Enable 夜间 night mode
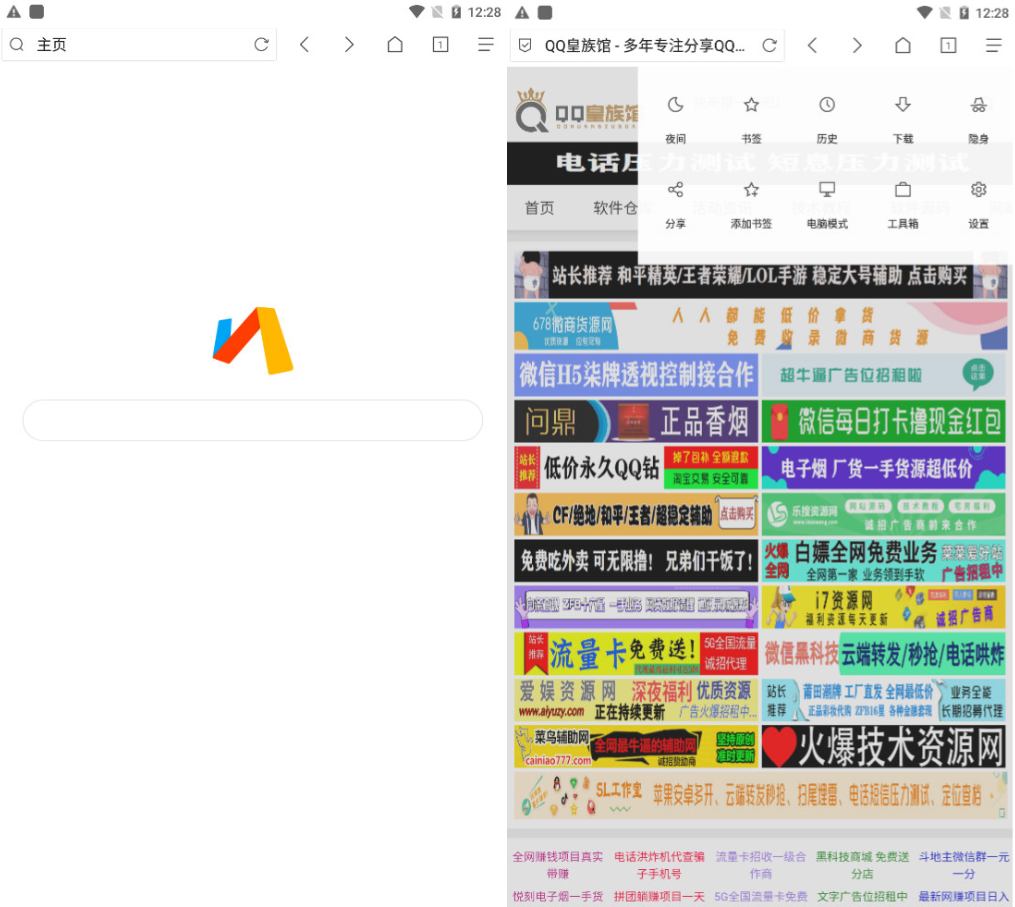The width and height of the screenshot is (1015, 907). point(676,112)
